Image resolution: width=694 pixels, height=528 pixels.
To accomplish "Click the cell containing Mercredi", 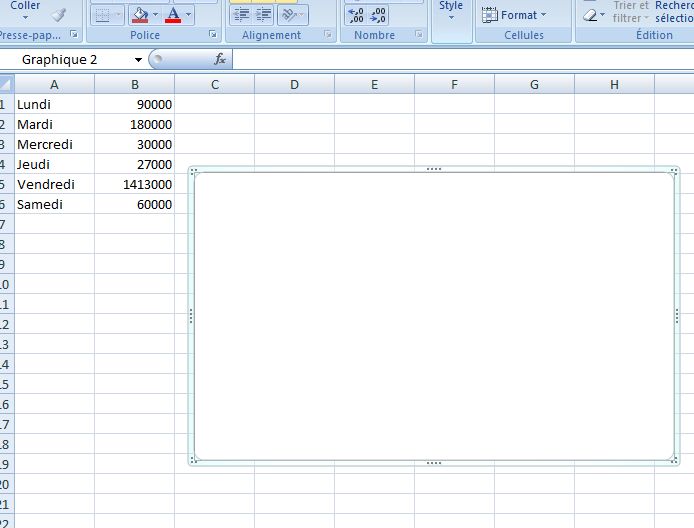I will coord(54,144).
